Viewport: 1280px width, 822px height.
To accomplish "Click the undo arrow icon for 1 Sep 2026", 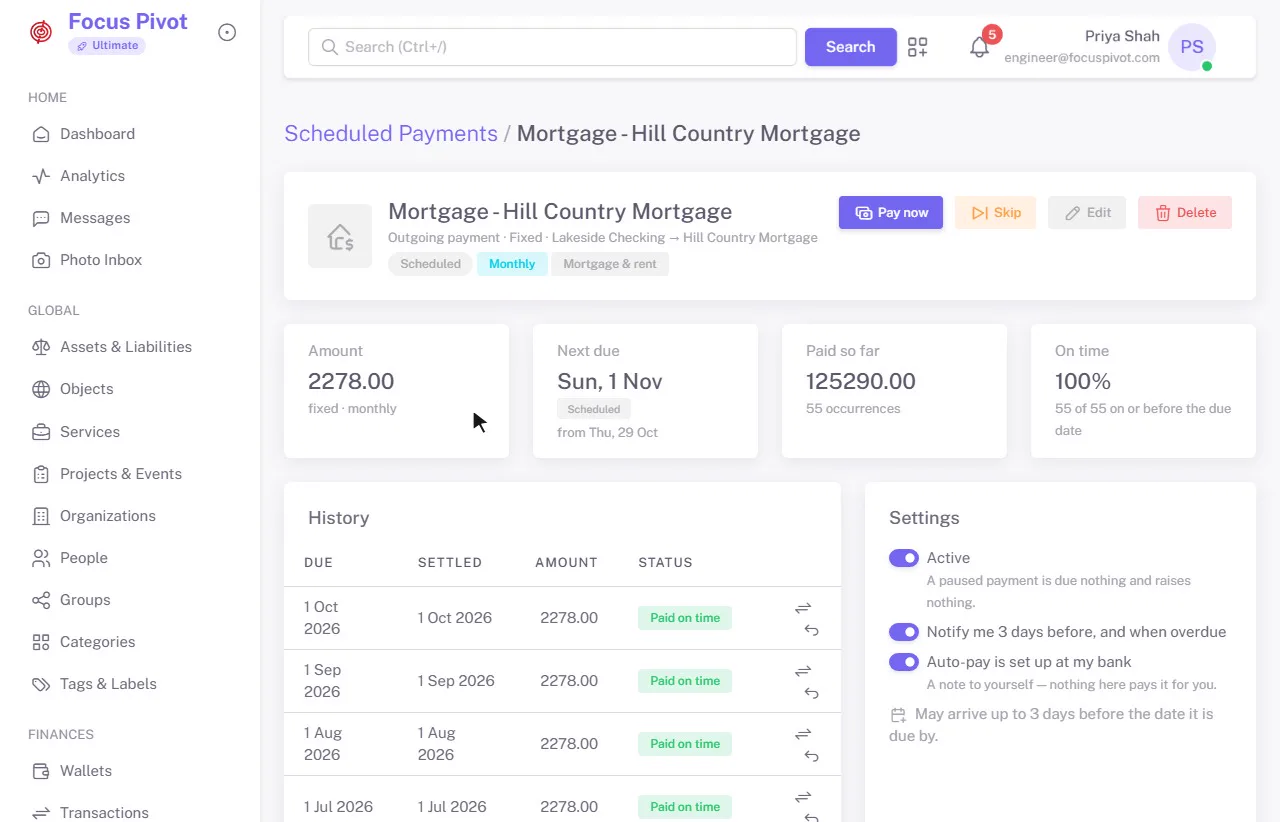I will tap(811, 693).
